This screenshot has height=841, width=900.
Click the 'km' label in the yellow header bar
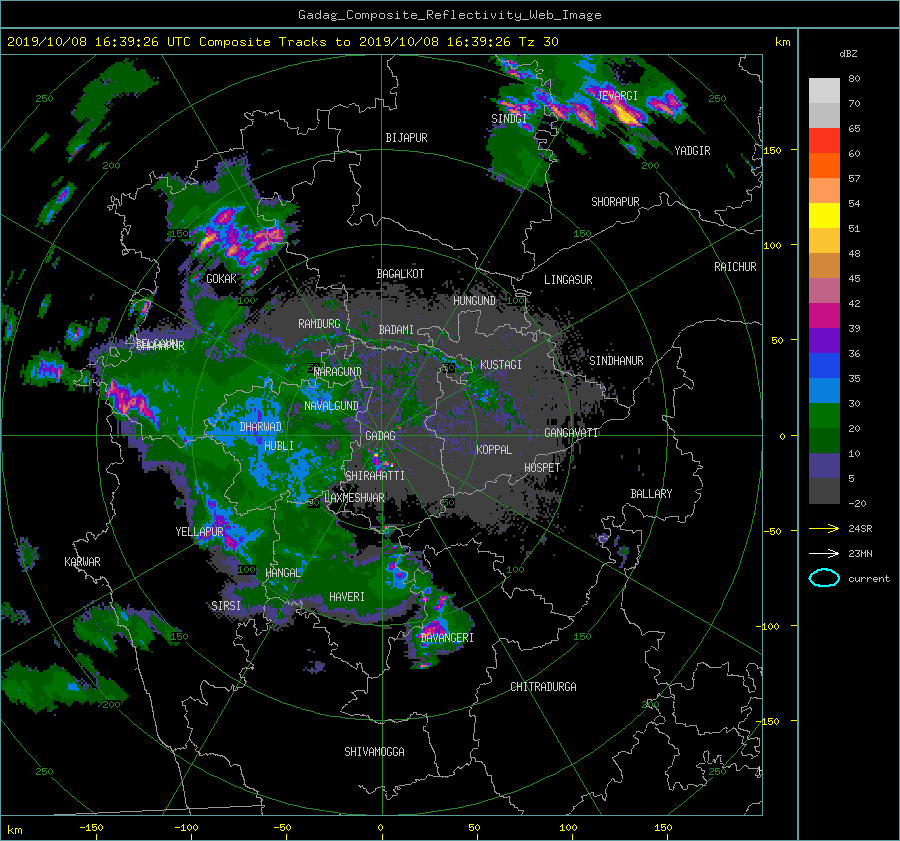click(x=782, y=42)
